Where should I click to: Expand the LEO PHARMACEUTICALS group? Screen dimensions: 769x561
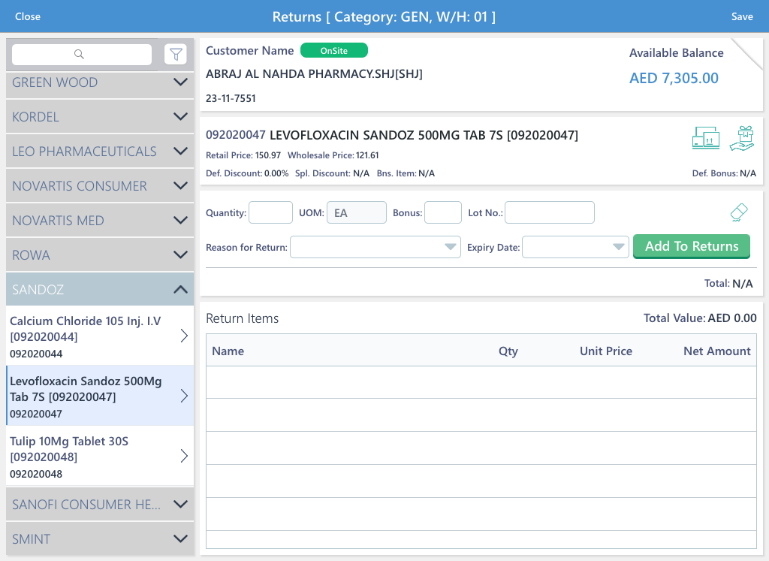[x=100, y=151]
